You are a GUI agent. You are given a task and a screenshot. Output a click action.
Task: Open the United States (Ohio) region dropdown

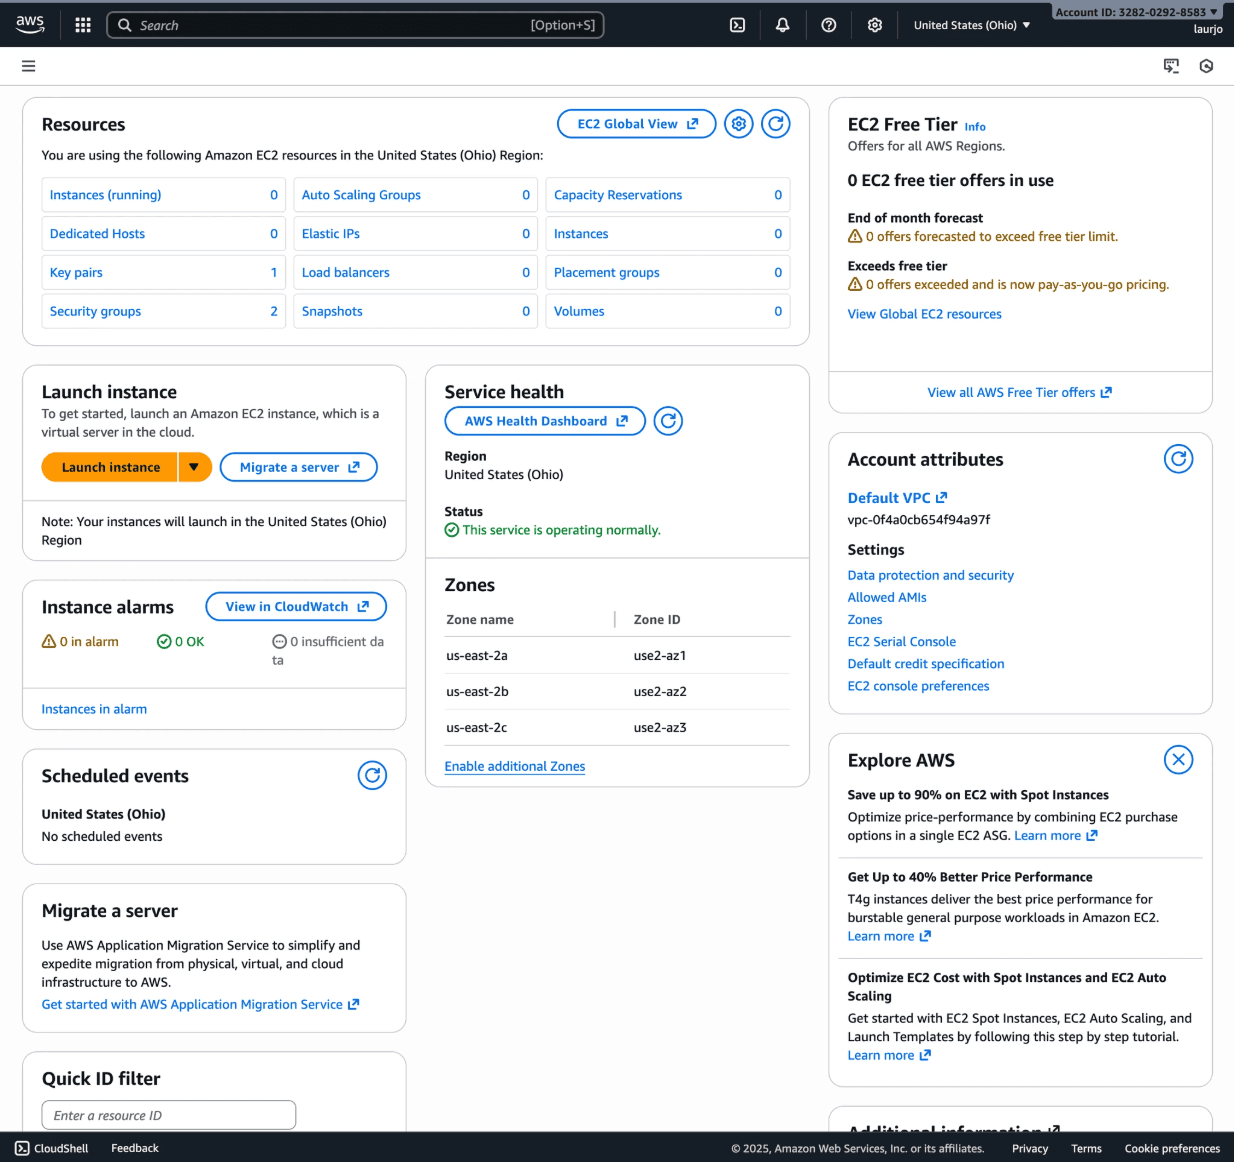coord(972,25)
